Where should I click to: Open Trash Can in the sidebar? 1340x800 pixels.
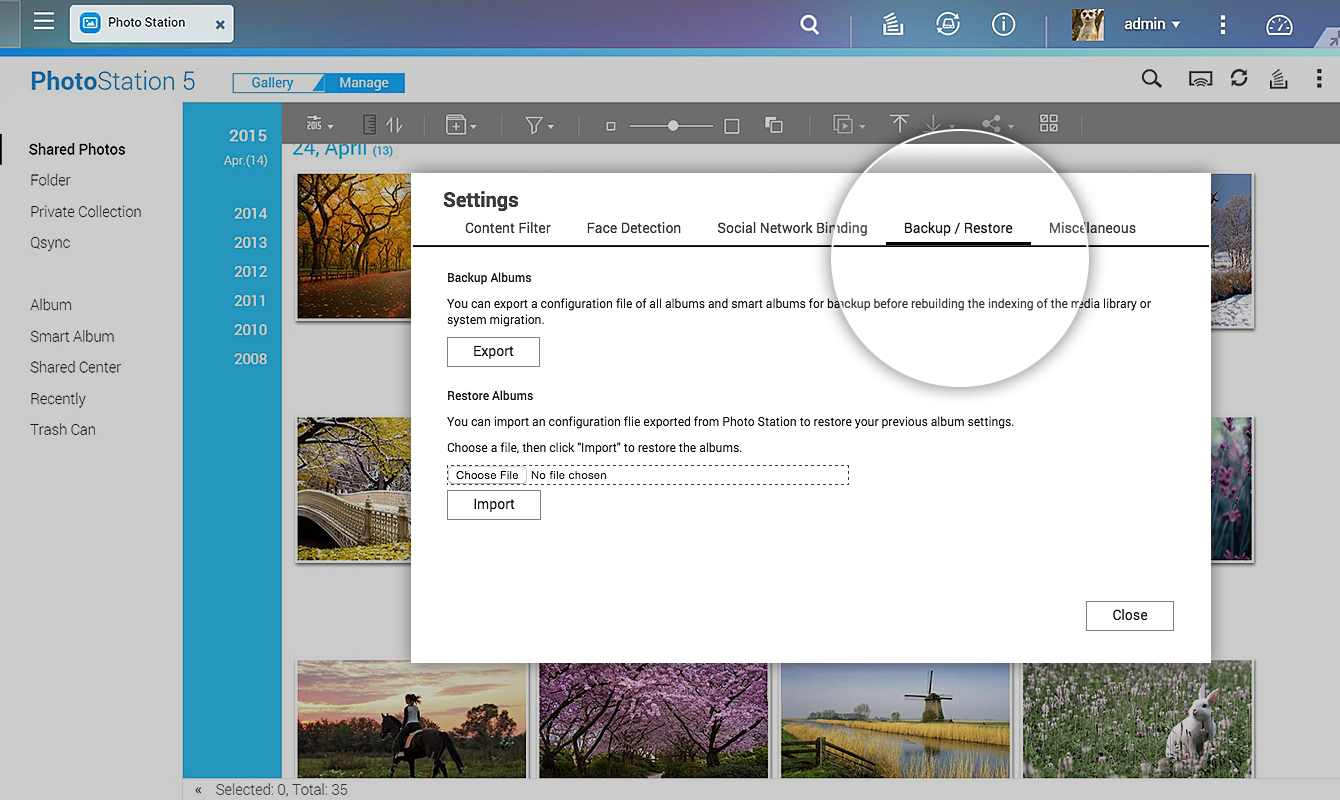pyautogui.click(x=63, y=429)
